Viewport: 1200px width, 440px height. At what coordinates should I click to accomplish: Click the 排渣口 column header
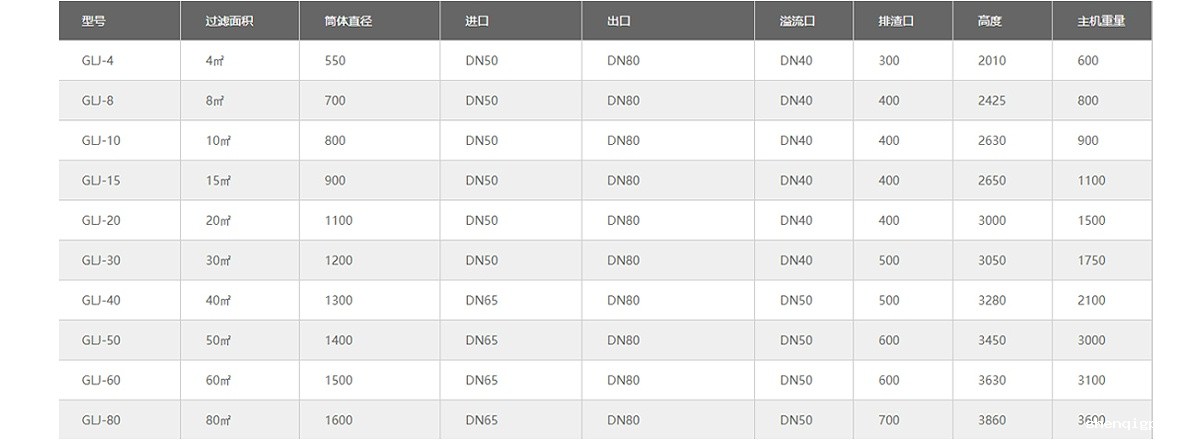pyautogui.click(x=896, y=21)
